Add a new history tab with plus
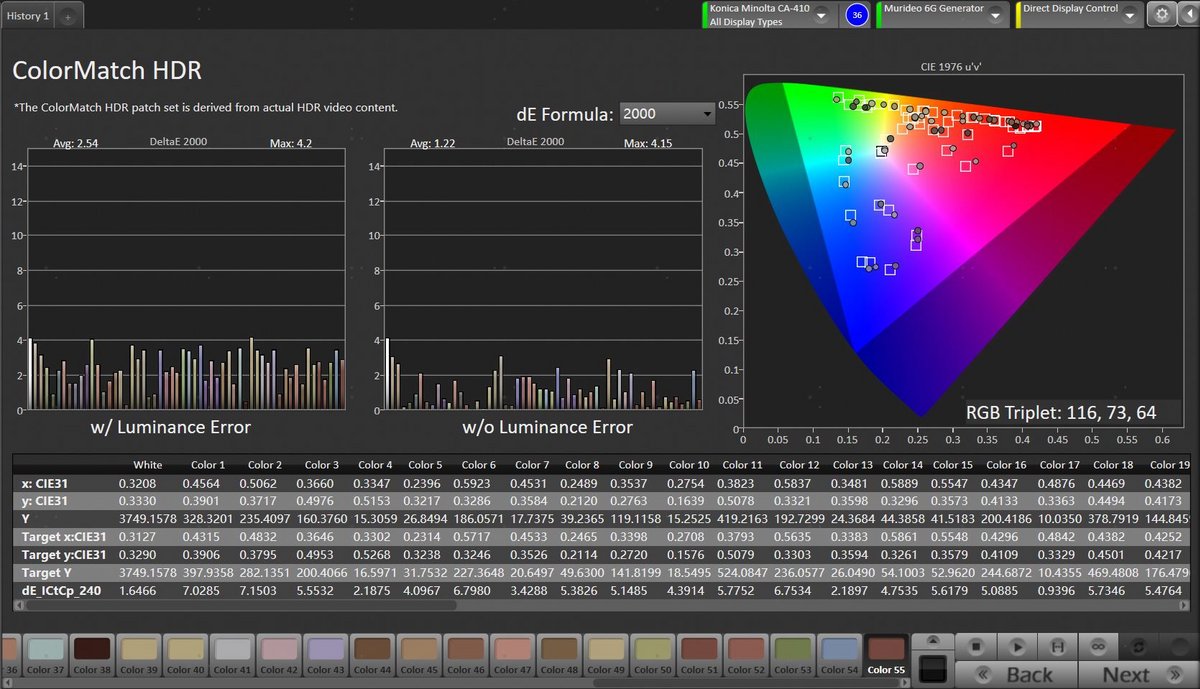Viewport: 1200px width, 689px height. tap(67, 17)
